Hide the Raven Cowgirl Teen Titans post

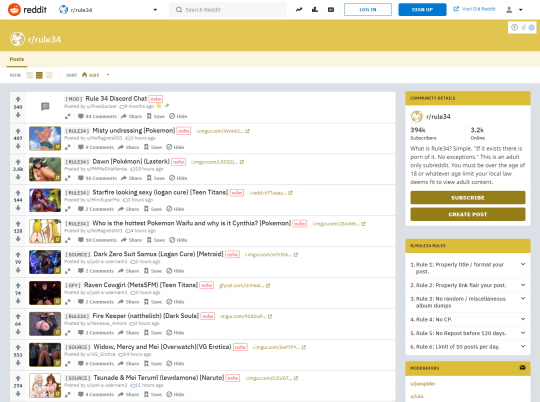click(x=175, y=302)
